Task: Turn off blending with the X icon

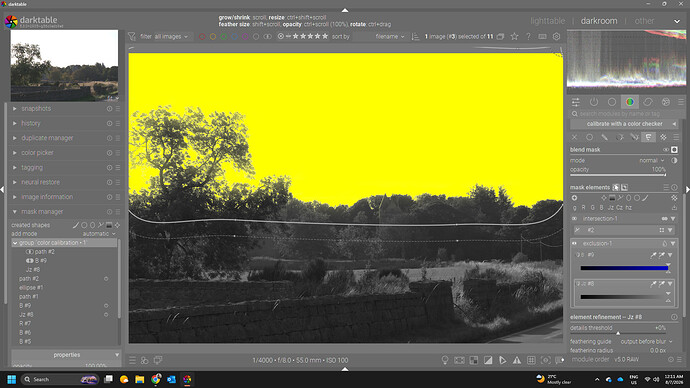Action: (574, 137)
